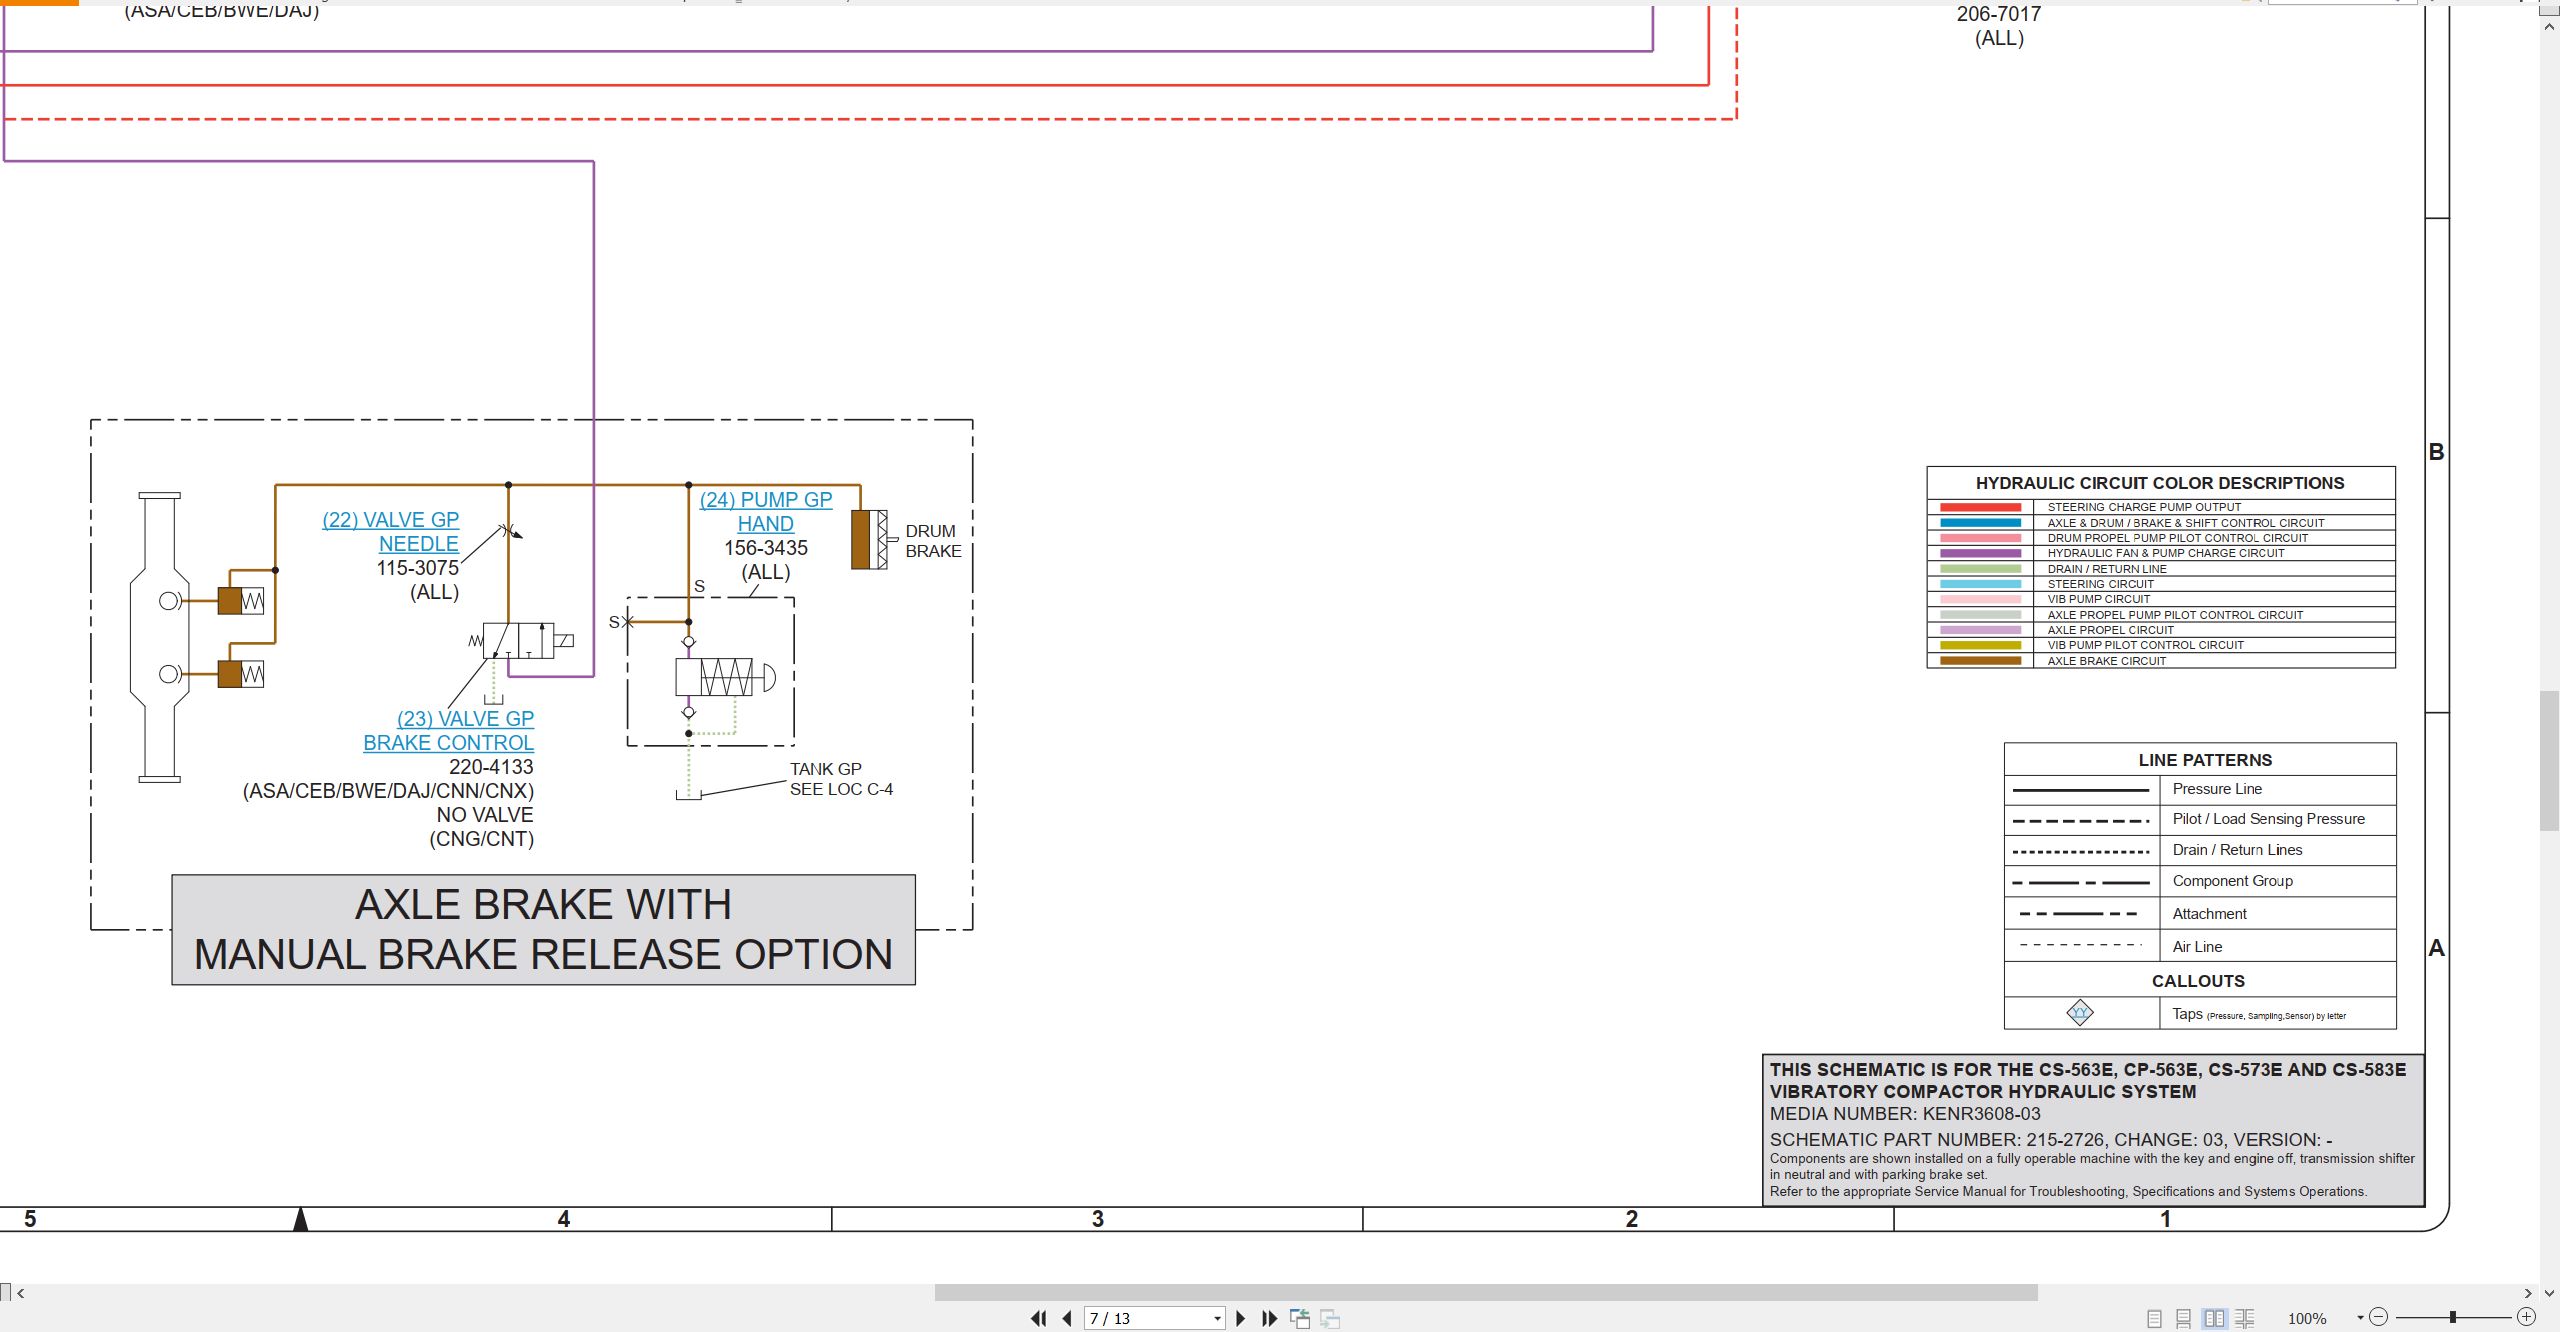The width and height of the screenshot is (2560, 1332).
Task: Go to the previous page
Action: (1067, 1318)
